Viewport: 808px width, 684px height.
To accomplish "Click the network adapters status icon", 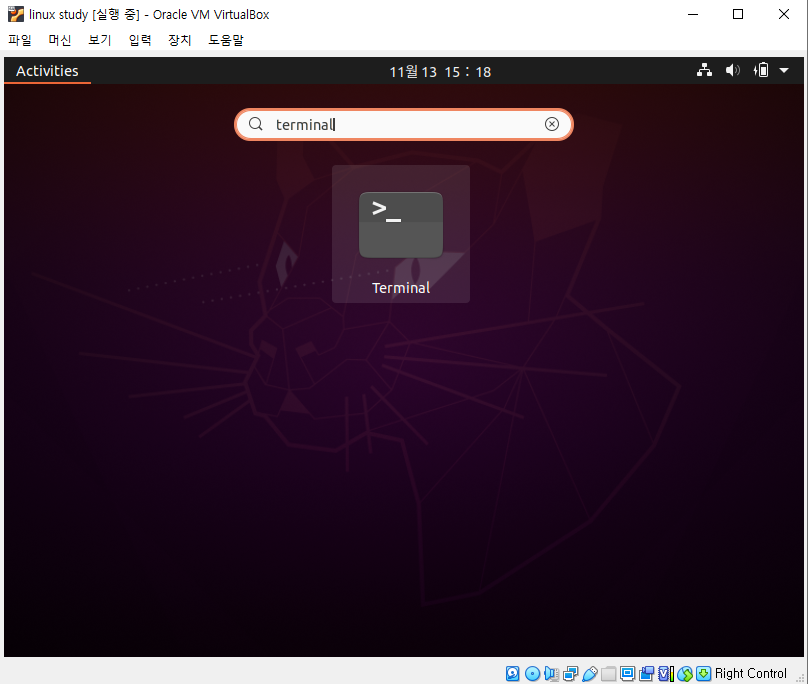I will [x=570, y=673].
